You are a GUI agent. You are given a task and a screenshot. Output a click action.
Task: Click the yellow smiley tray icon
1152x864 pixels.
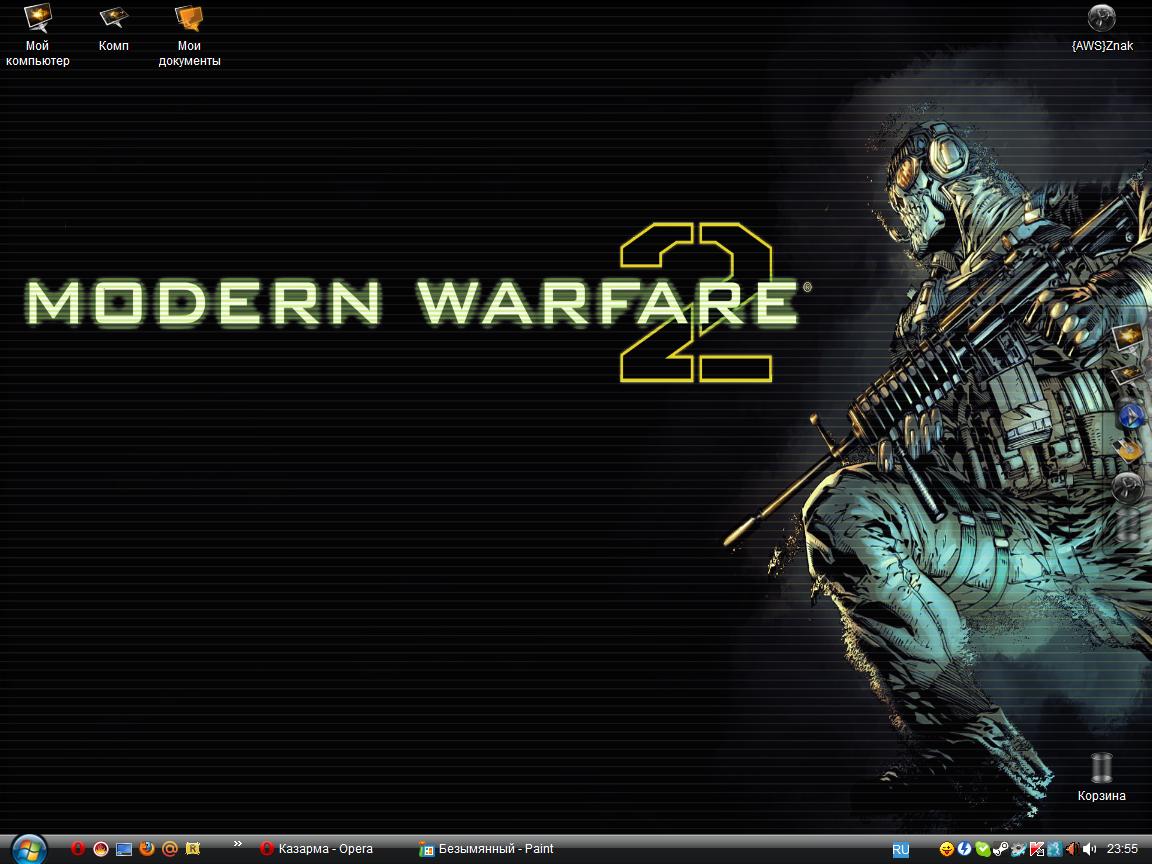pyautogui.click(x=947, y=849)
